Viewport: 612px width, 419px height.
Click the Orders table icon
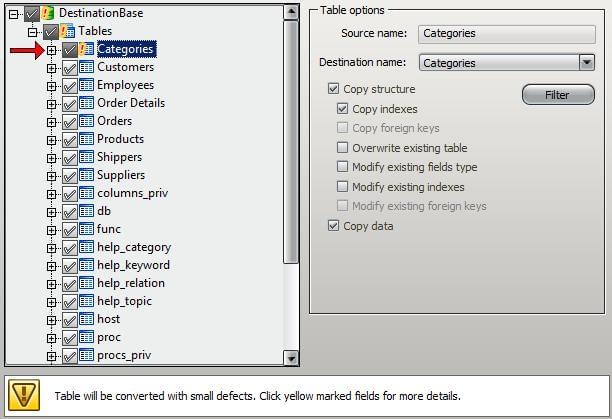[x=86, y=121]
